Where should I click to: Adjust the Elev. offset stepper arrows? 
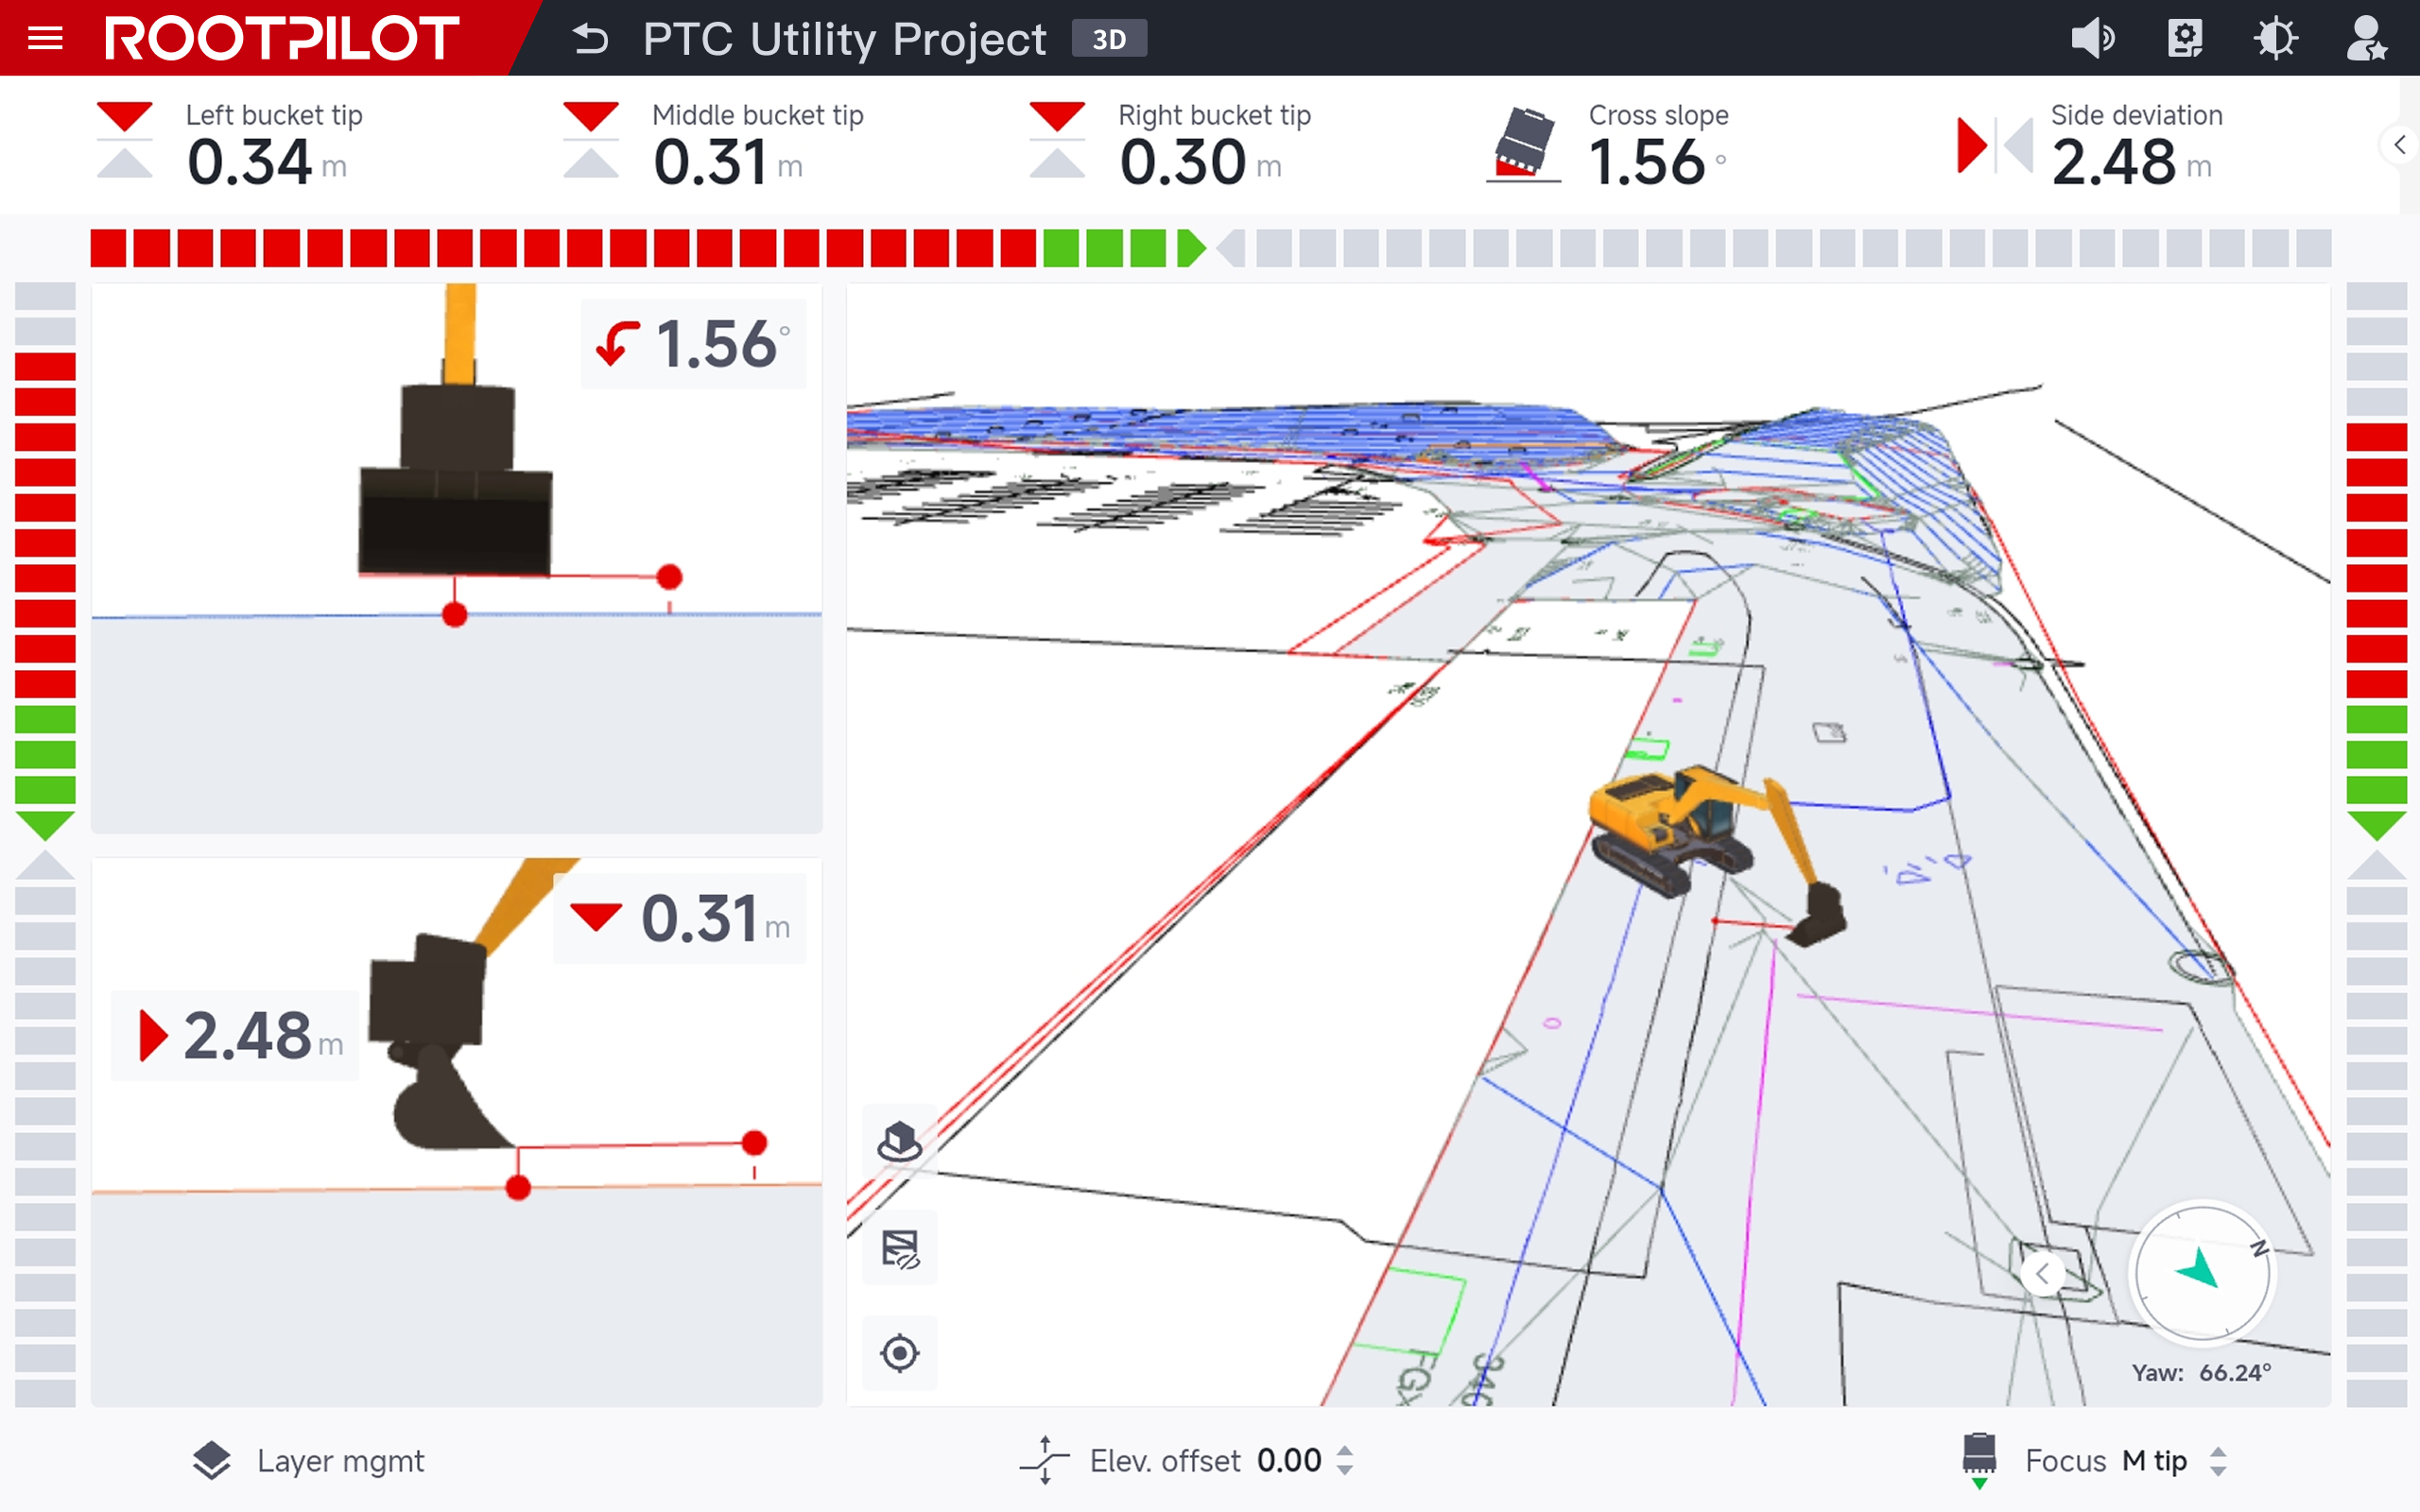coord(1345,1460)
